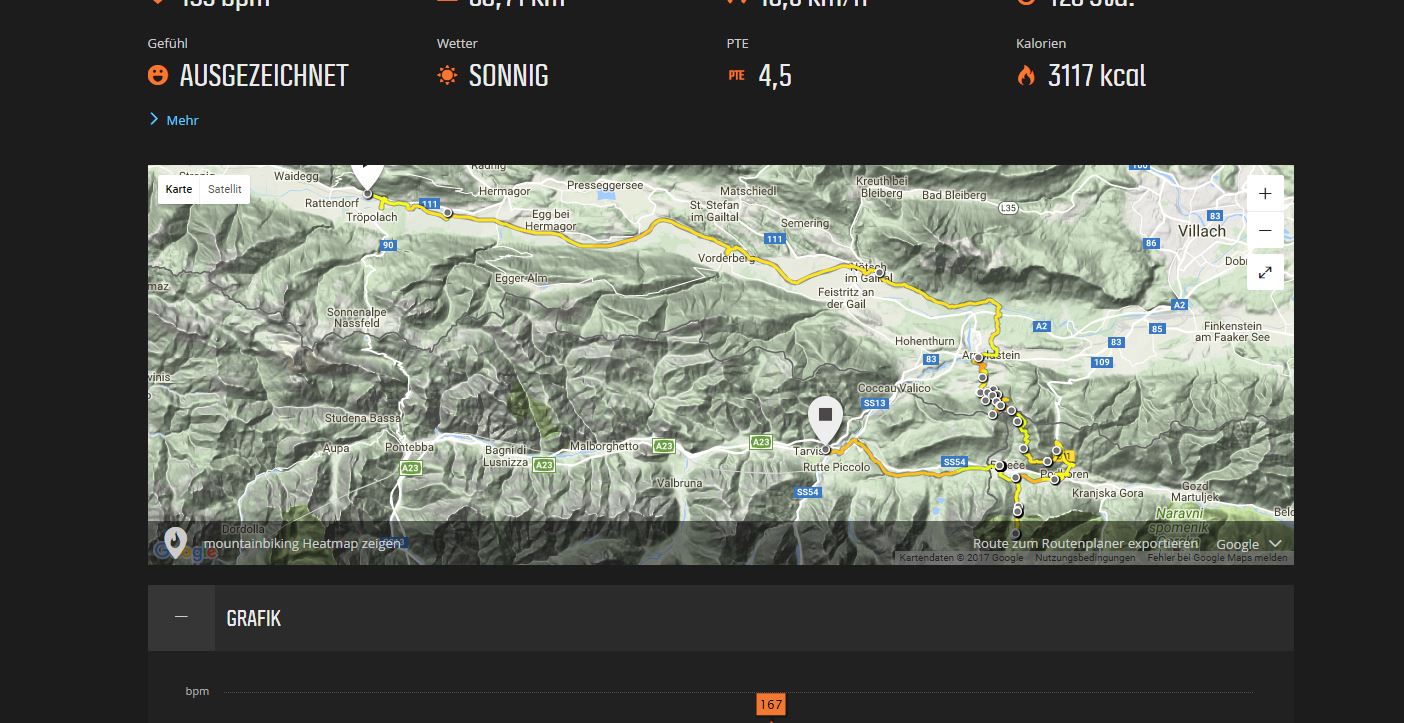This screenshot has width=1404, height=723.
Task: Open the map in fullscreen view
Action: pyautogui.click(x=1265, y=272)
